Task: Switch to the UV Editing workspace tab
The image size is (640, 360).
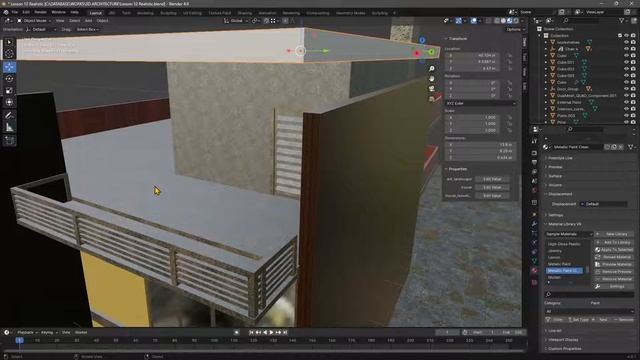Action: [192, 13]
